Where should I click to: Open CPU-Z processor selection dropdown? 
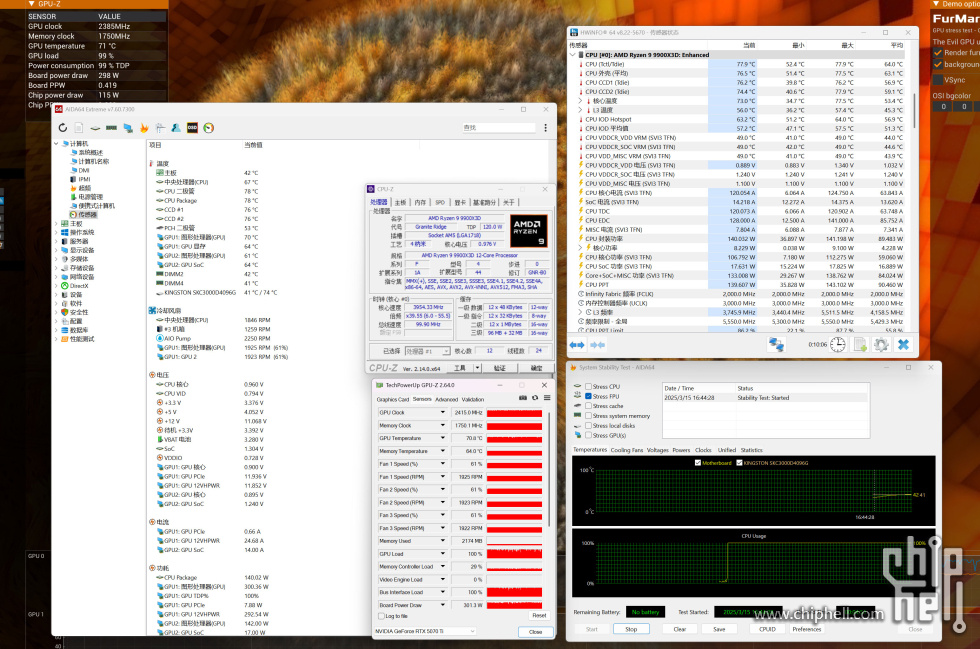[x=428, y=351]
